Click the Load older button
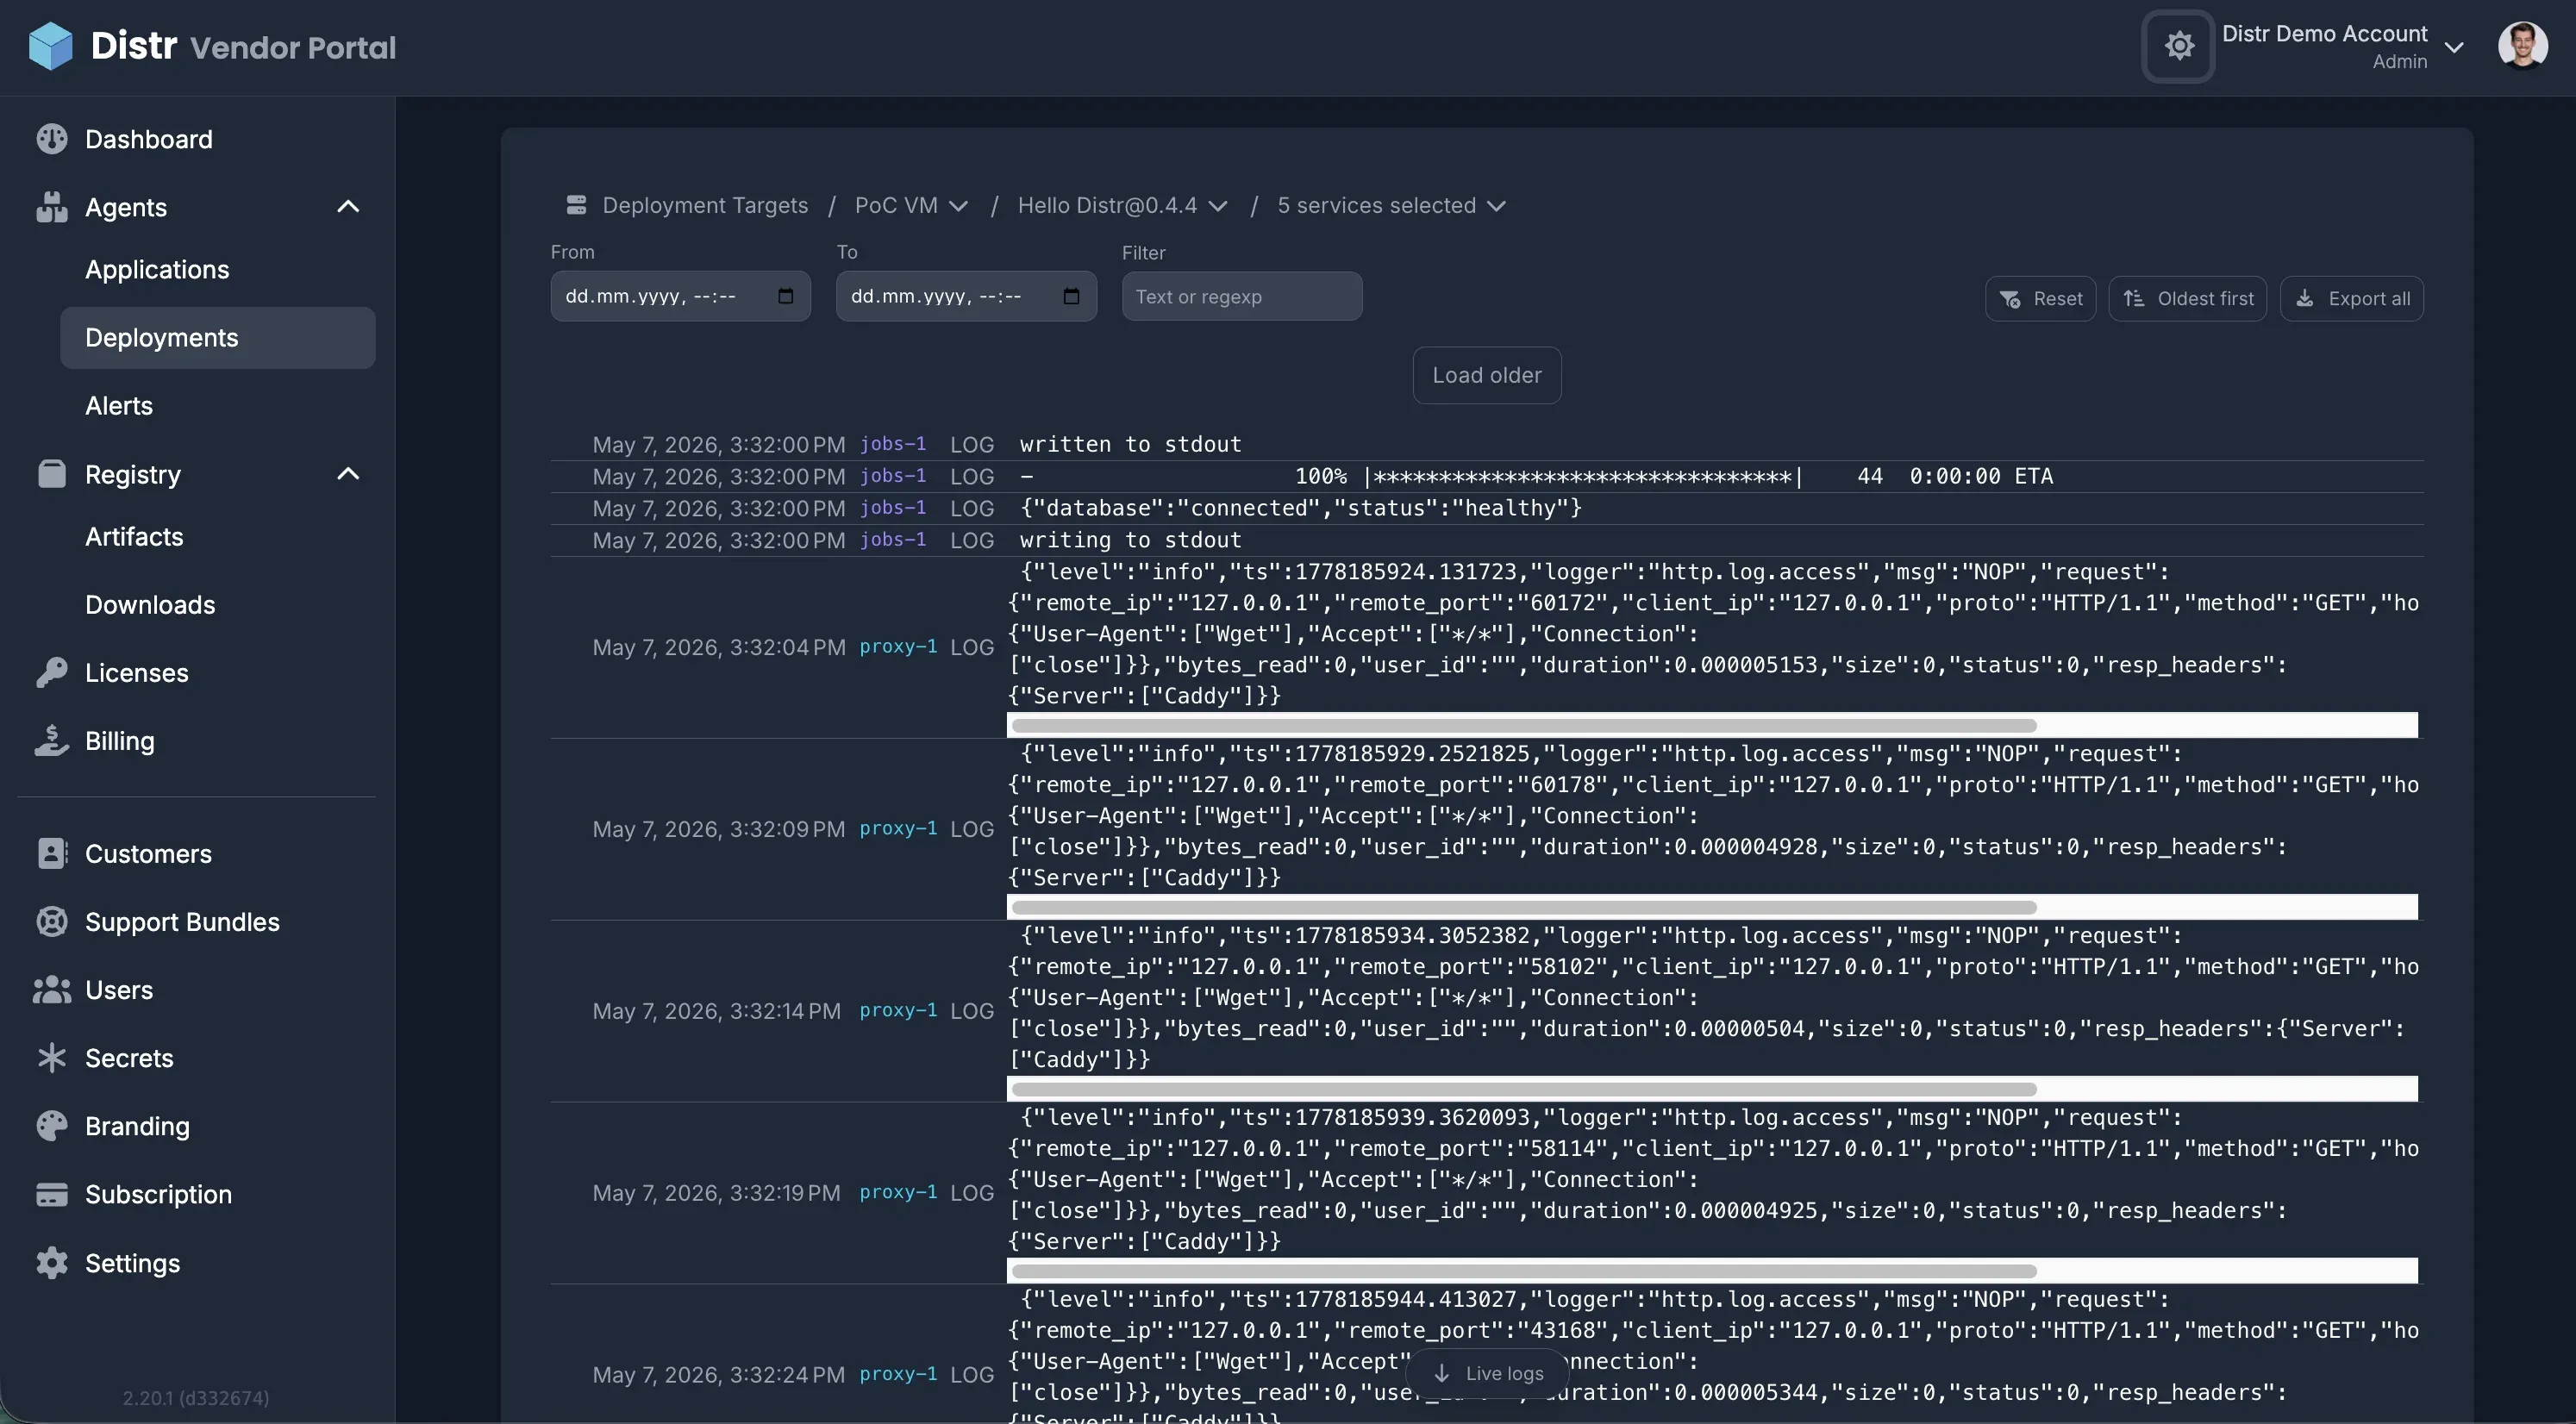 1487,375
